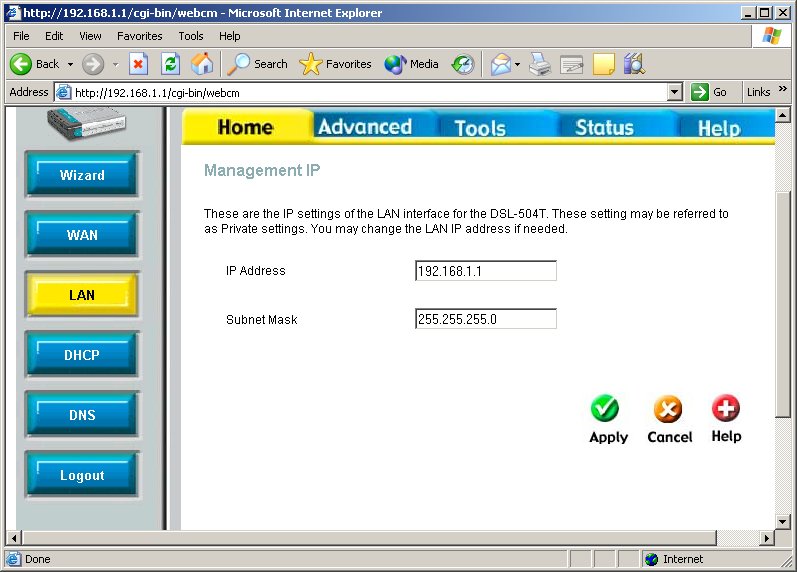Expand the Mail dropdown arrow
797x572 pixels.
click(517, 65)
